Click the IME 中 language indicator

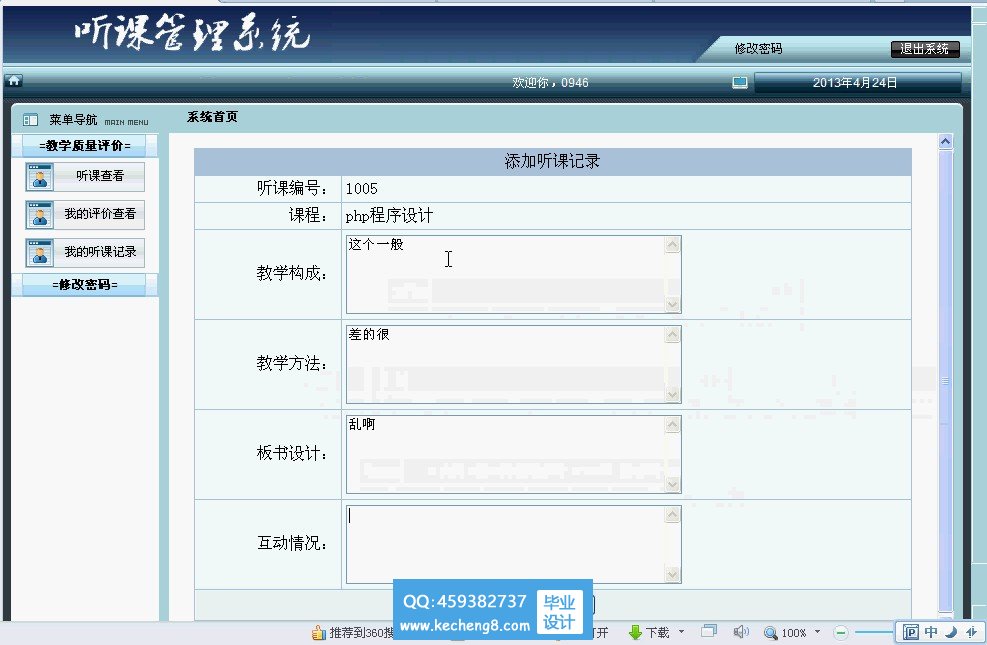click(x=931, y=632)
